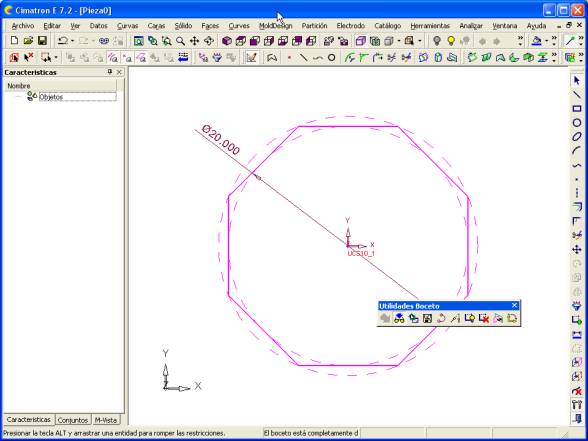Open the Undo dropdown arrow
Screen dimensions: 588x441
(x=72, y=41)
